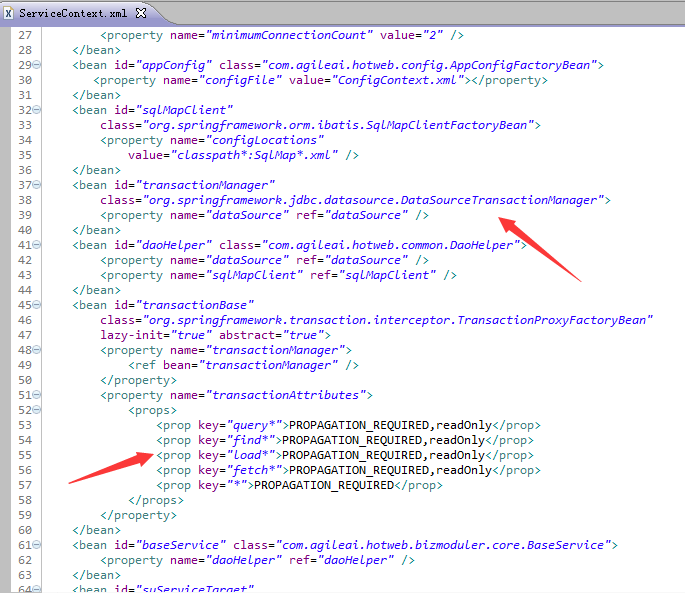Collapse the transactionBase bean at line 45

pyautogui.click(x=37, y=305)
